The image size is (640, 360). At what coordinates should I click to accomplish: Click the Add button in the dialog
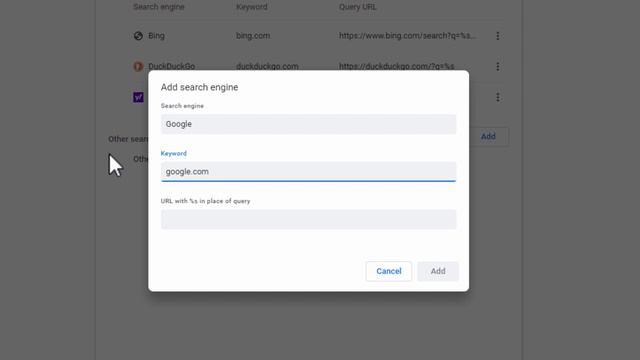(438, 271)
